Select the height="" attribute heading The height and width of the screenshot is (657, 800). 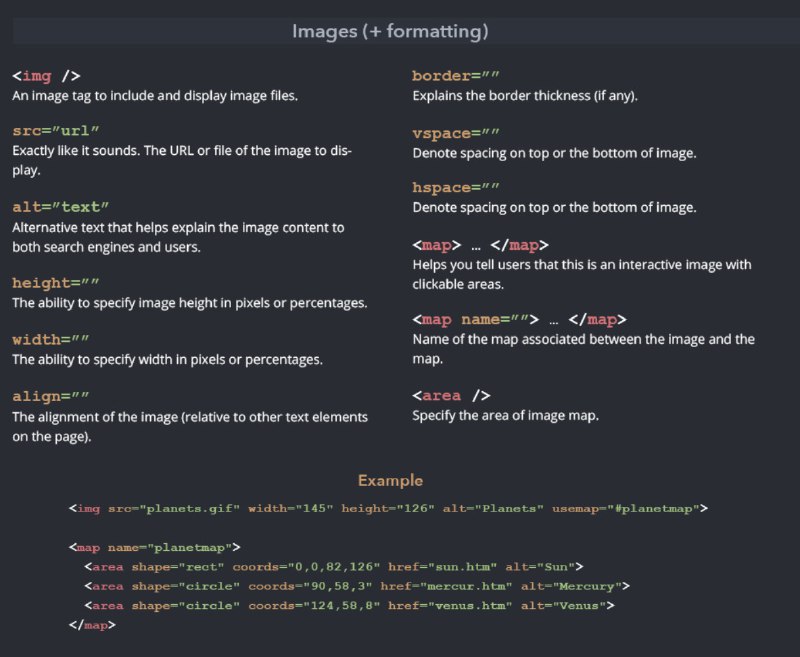56,283
